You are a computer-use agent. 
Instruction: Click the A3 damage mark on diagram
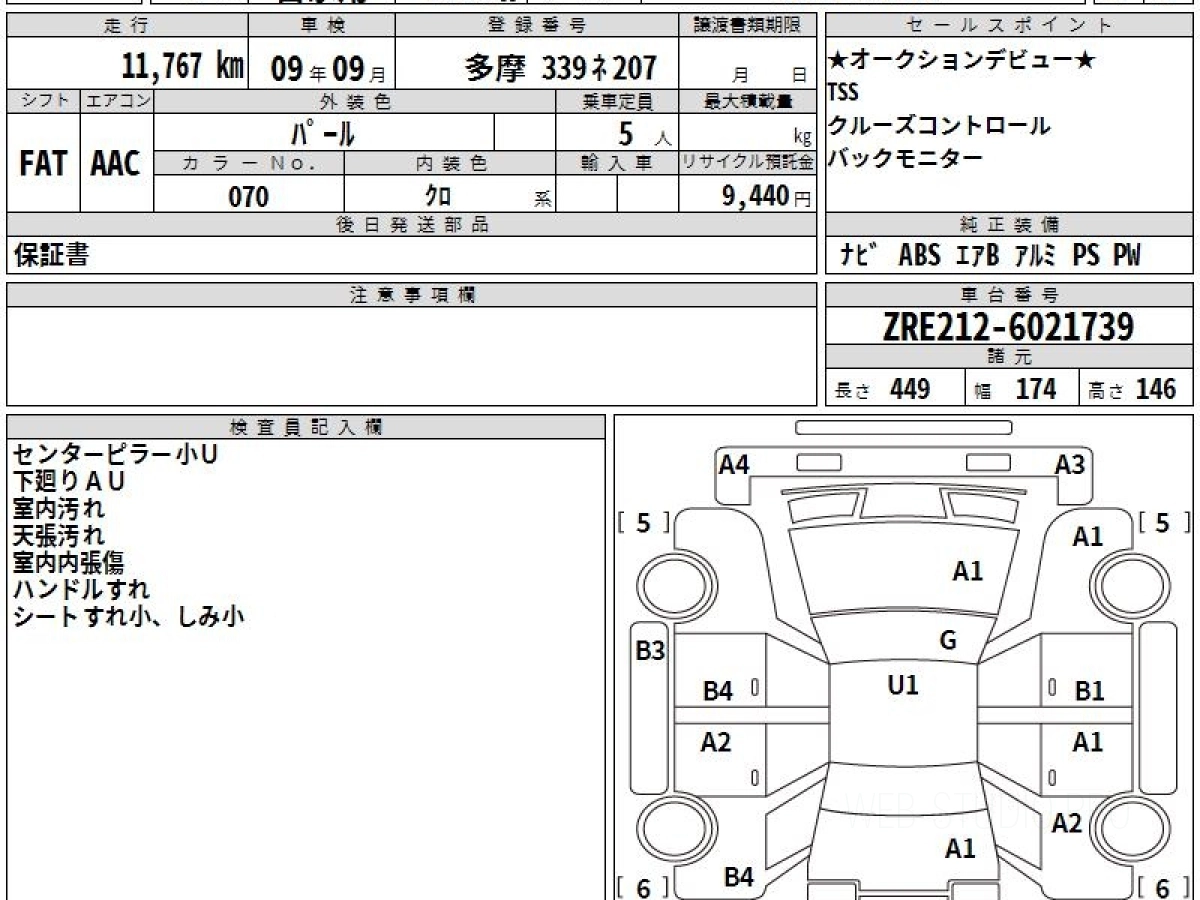1070,464
